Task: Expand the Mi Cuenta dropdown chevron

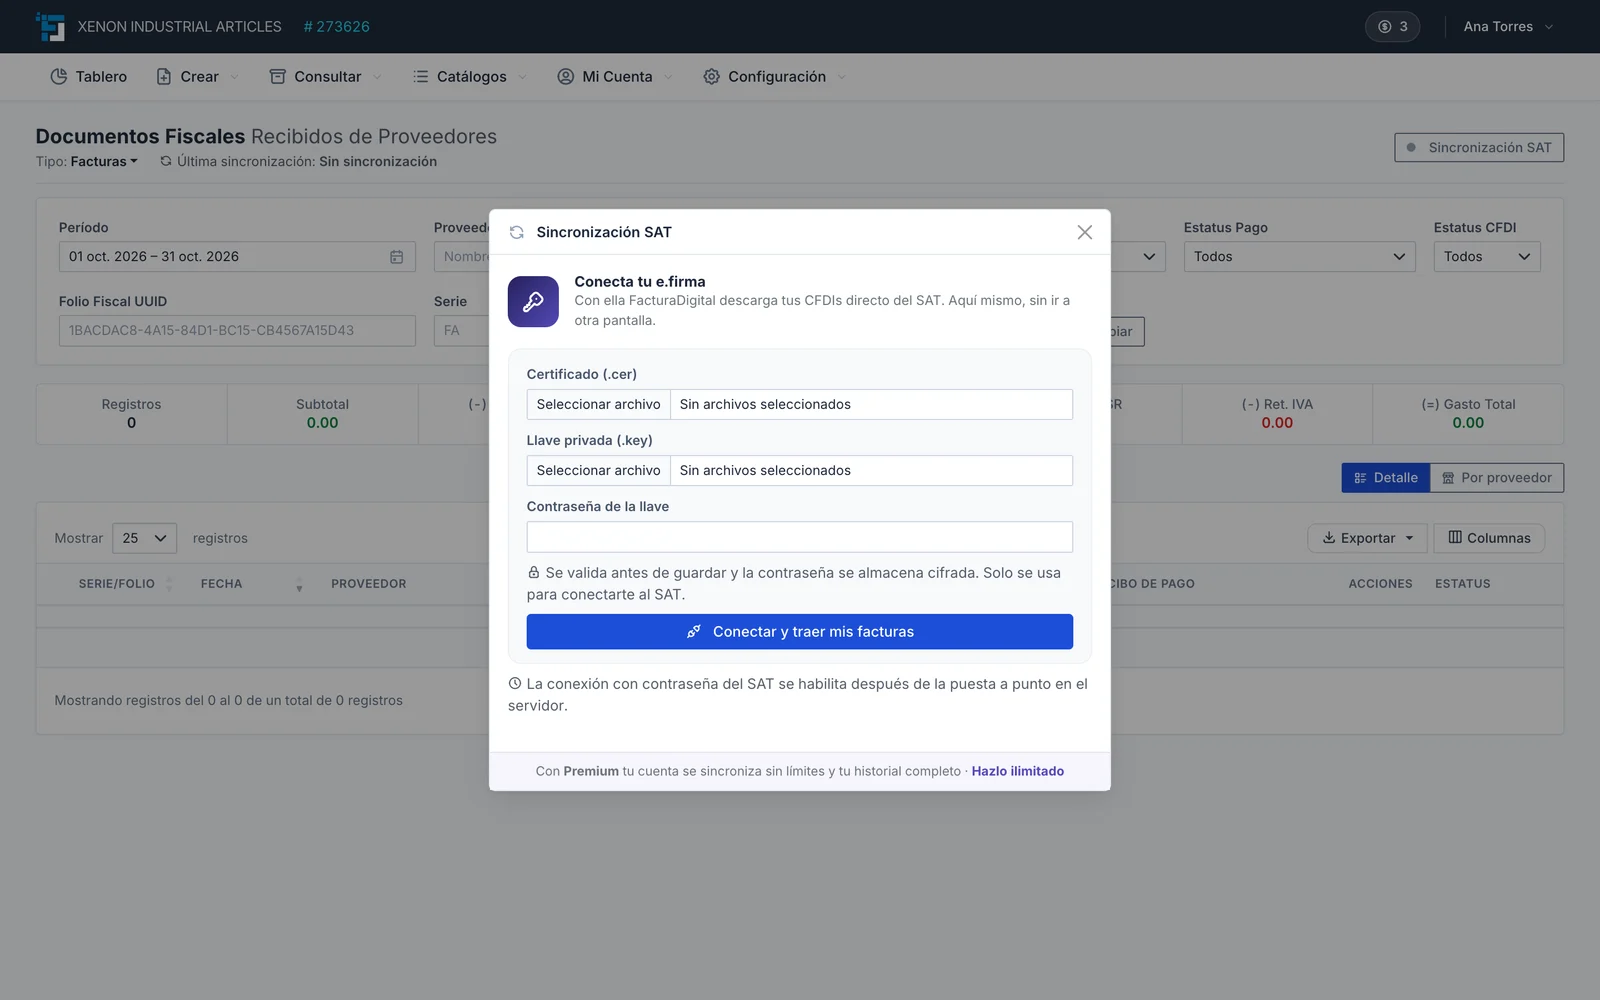Action: [668, 77]
